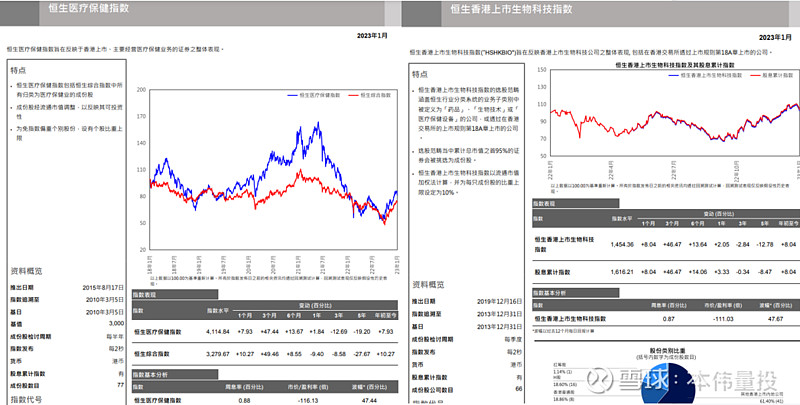Viewport: 800px width, 405px height.
Task: Select the +13.64 six-month change value
Action: pos(697,245)
